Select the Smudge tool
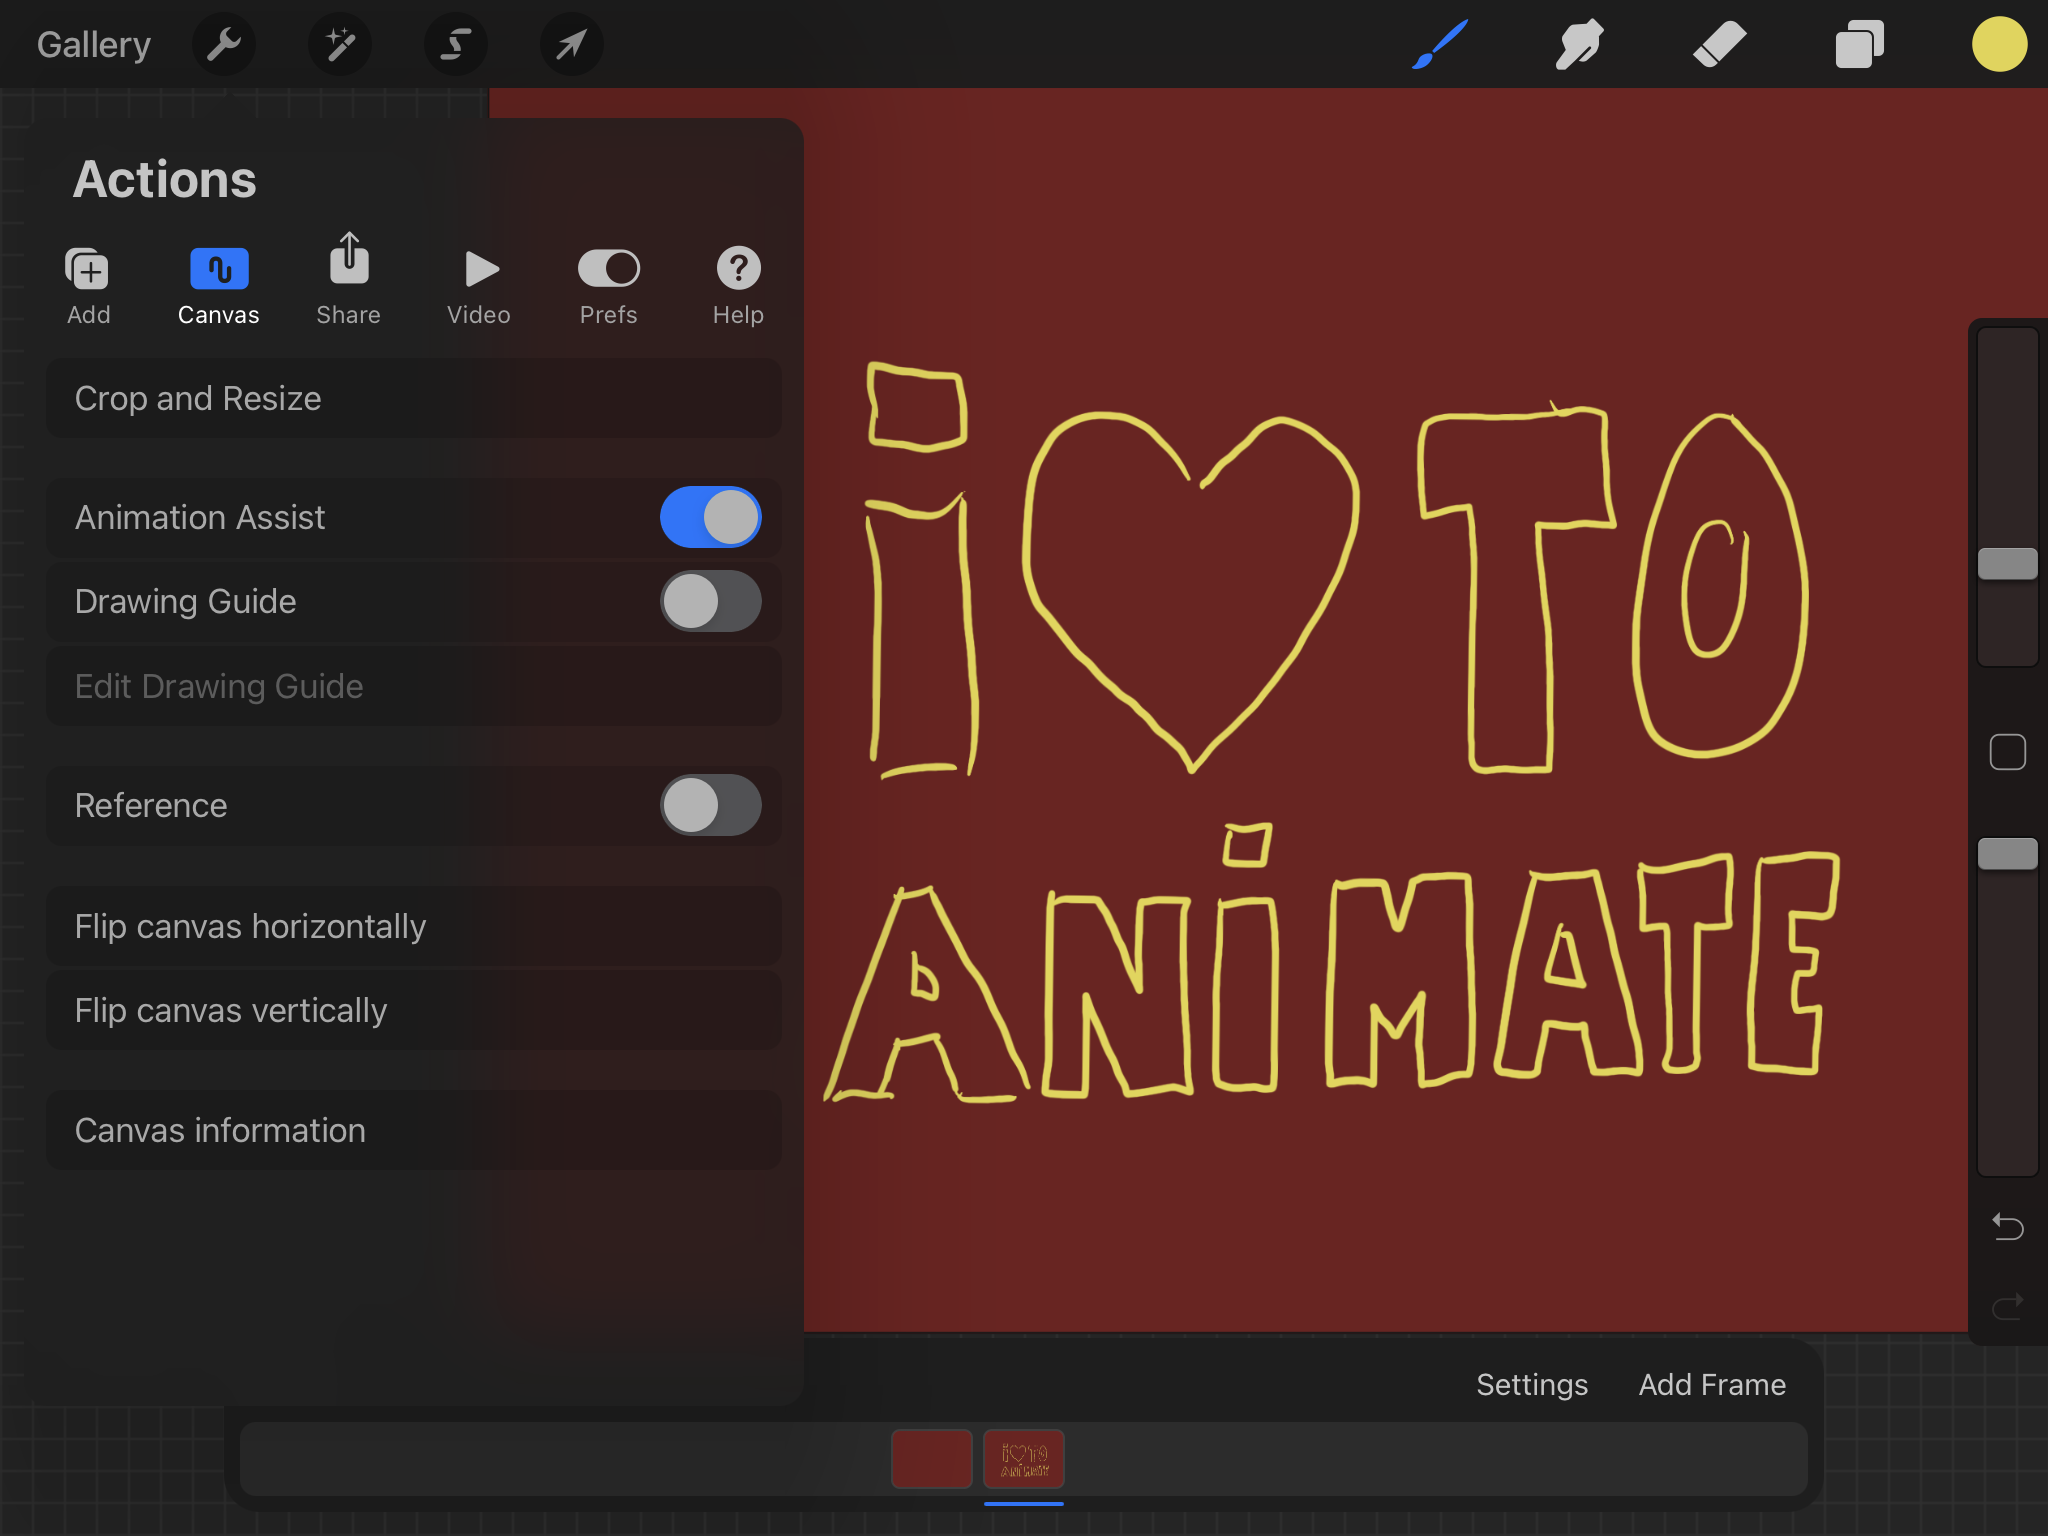Screen dimensions: 2048x1536 pyautogui.click(x=1580, y=44)
